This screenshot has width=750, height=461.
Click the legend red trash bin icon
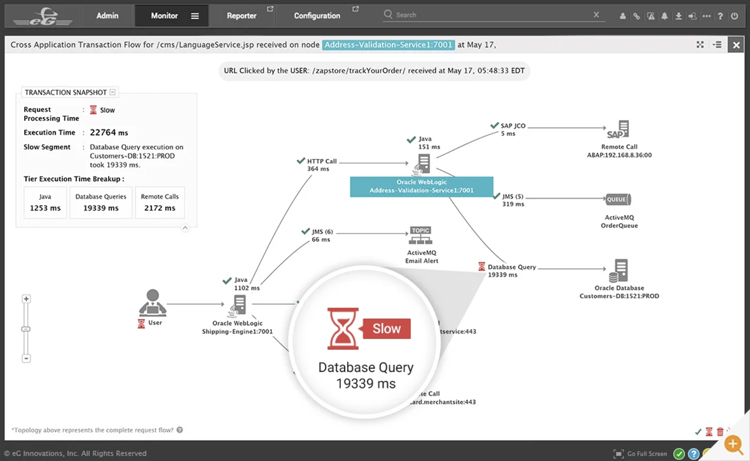pos(720,432)
